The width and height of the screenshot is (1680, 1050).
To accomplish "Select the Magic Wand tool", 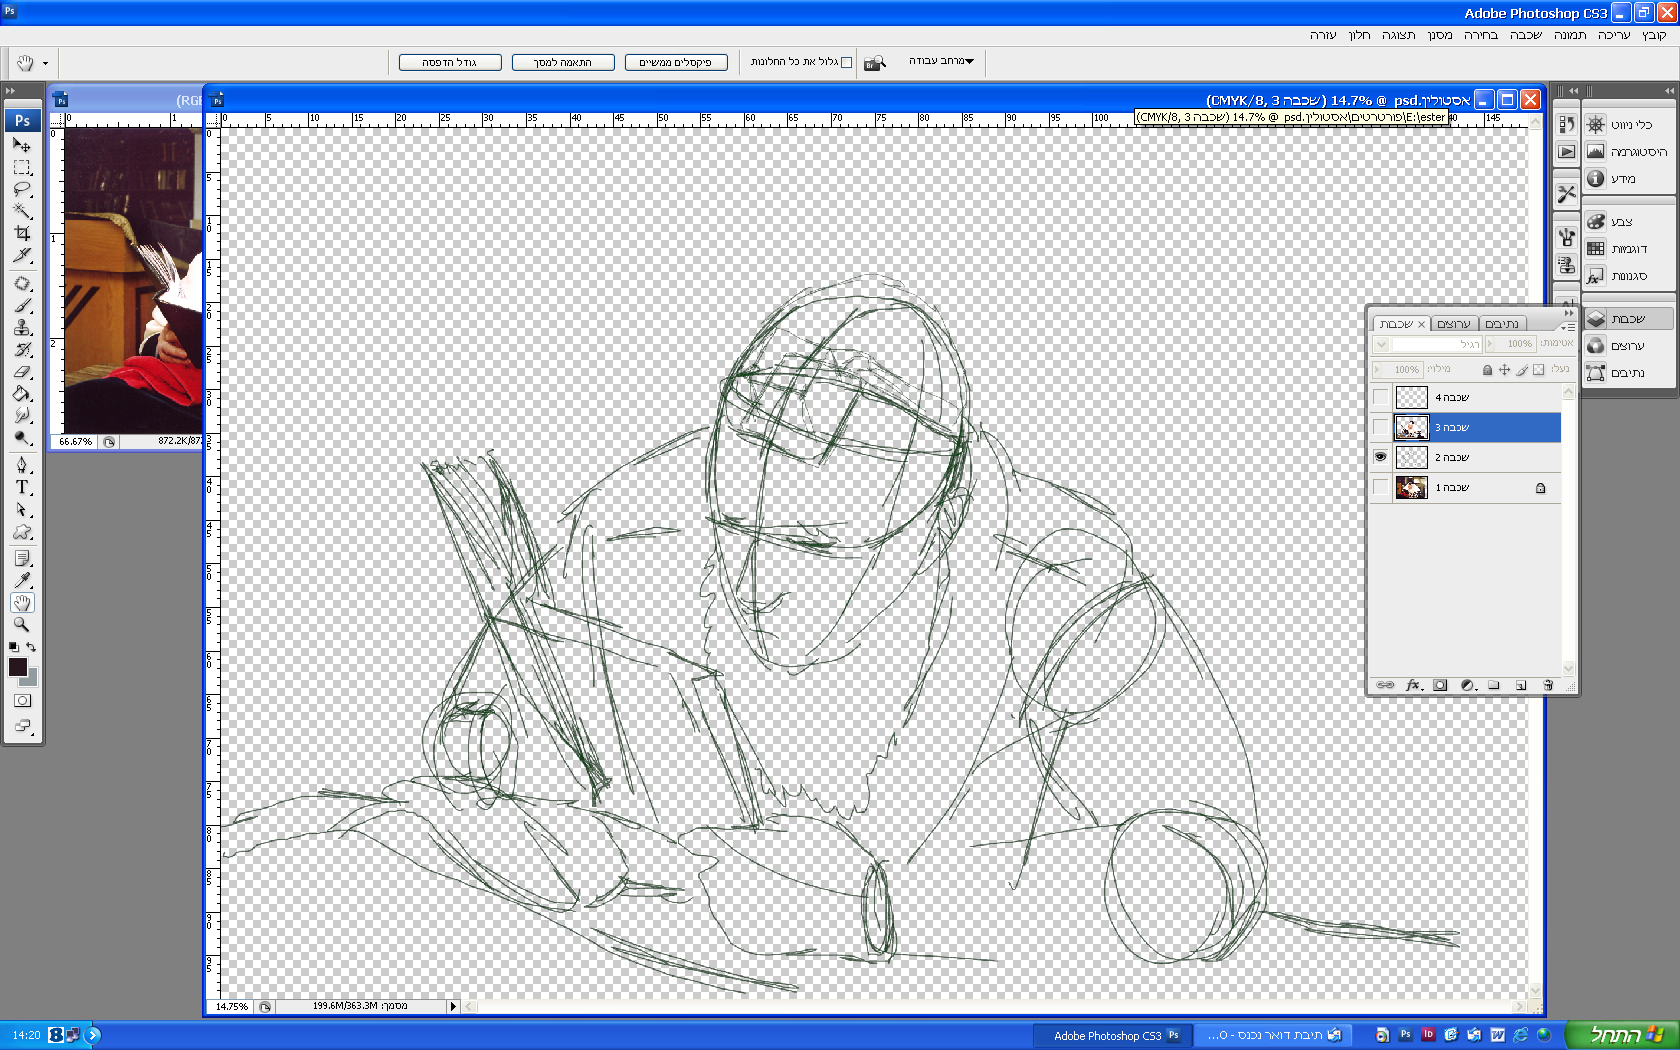I will [22, 211].
